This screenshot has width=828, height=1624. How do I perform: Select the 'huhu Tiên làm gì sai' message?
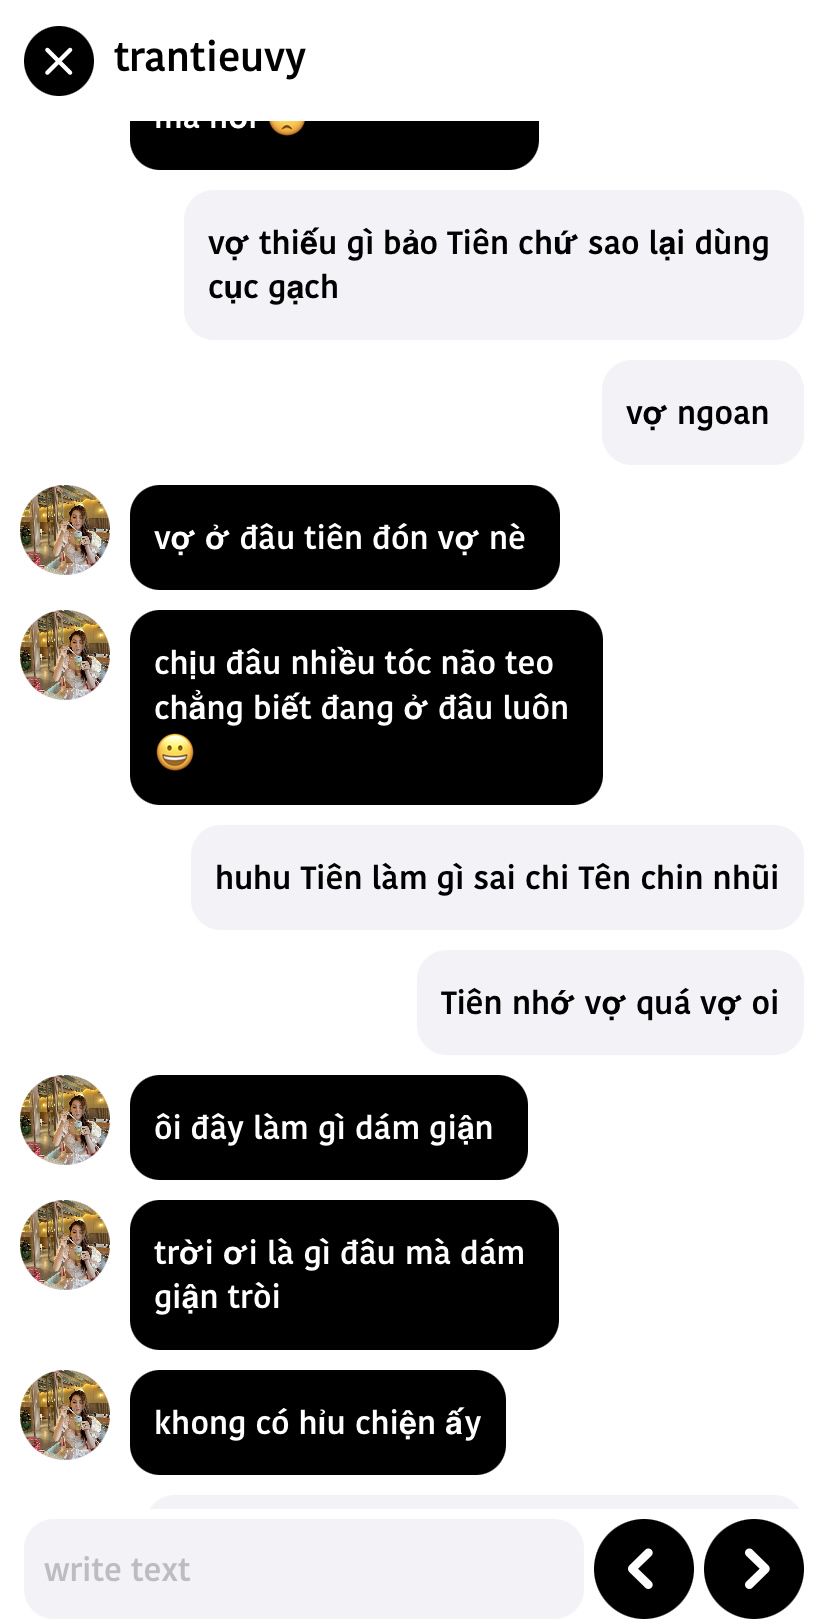pos(497,877)
